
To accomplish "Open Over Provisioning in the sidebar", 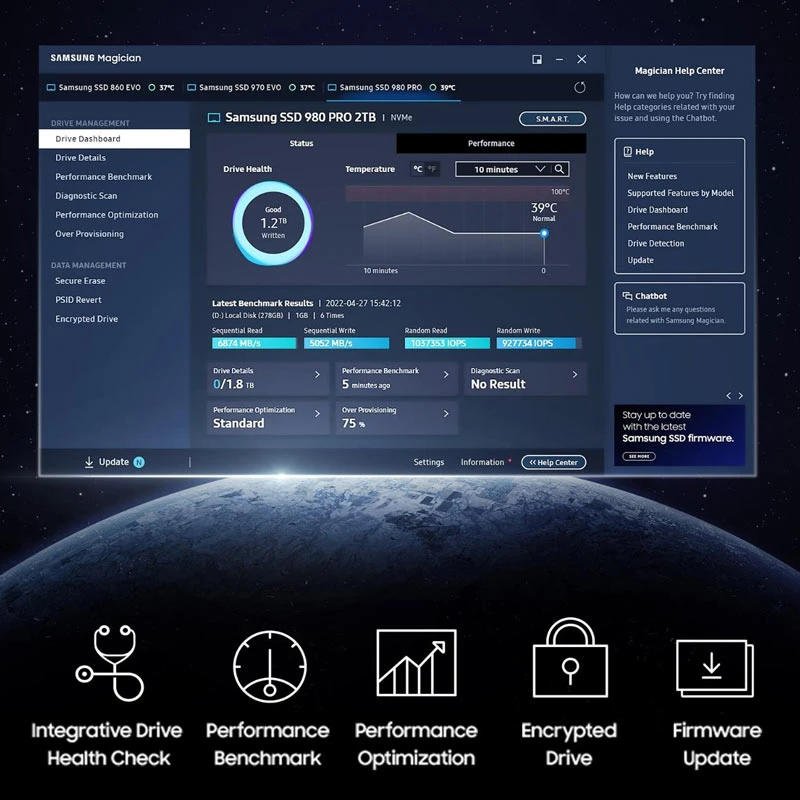I will click(x=89, y=234).
